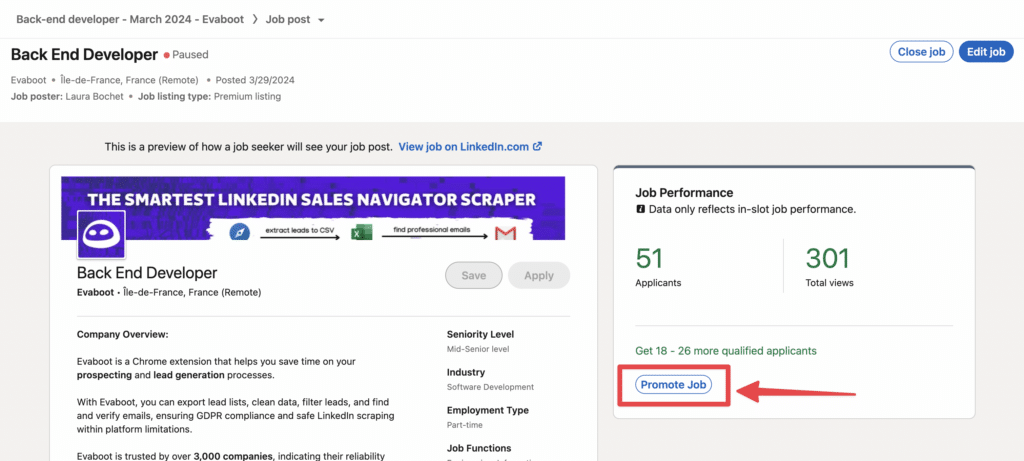Open the Back-end developer March 2024 breadcrumb
The height and width of the screenshot is (461, 1024).
coord(131,19)
